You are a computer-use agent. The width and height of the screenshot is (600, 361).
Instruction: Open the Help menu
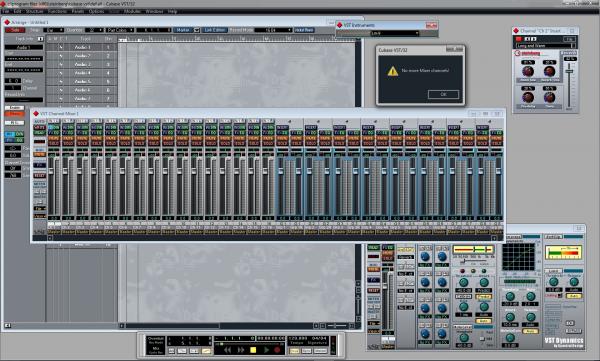pos(172,11)
